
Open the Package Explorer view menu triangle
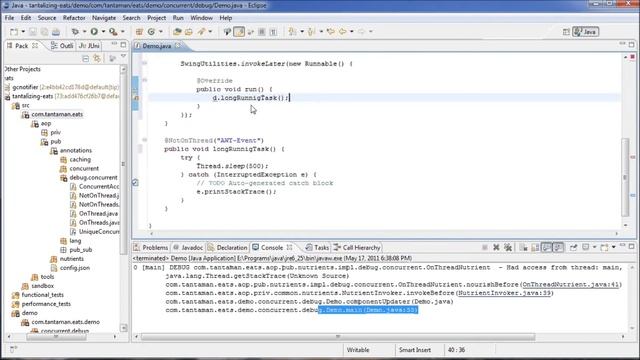[124, 57]
